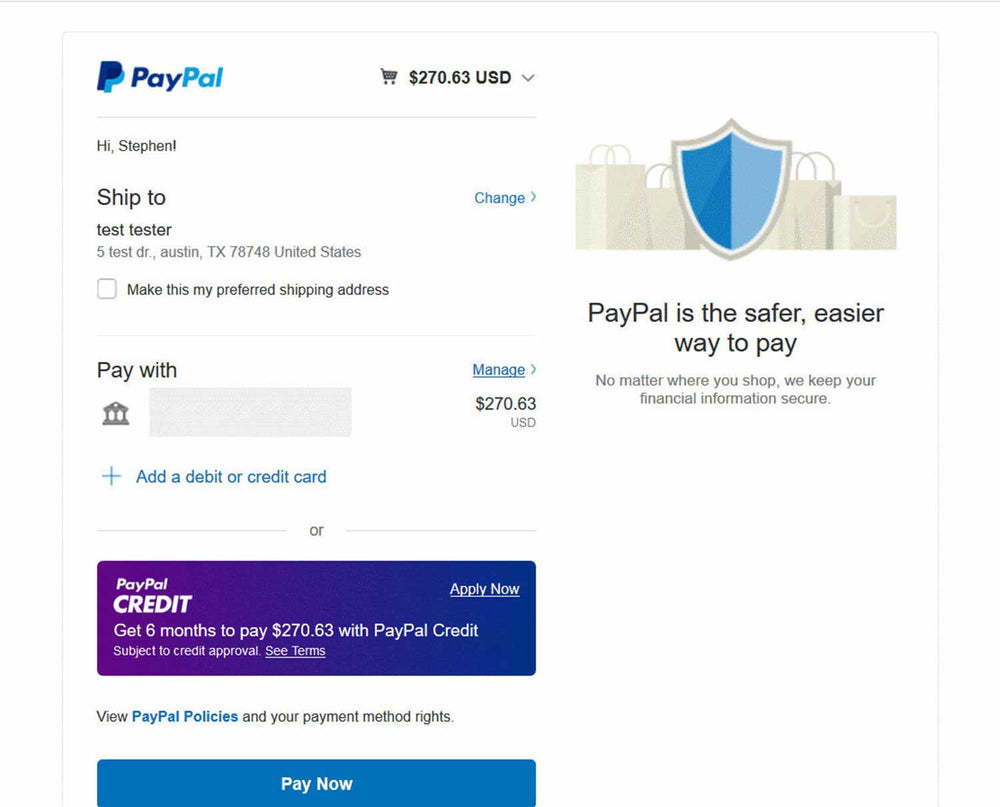1000x807 pixels.
Task: Click Apply Now for PayPal Credit
Action: 485,589
